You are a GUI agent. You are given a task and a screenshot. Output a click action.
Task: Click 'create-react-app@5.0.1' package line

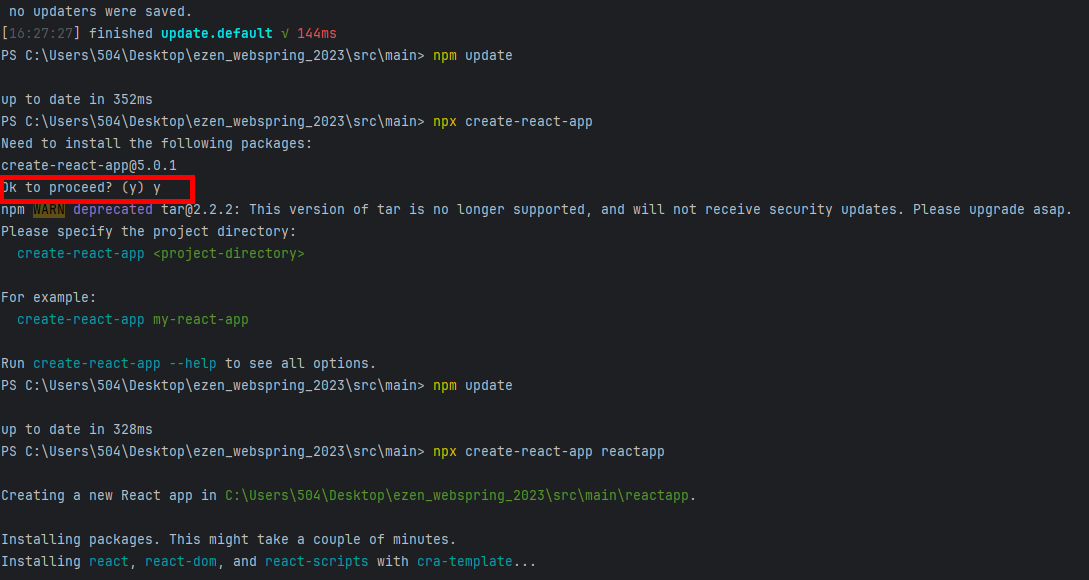[89, 165]
